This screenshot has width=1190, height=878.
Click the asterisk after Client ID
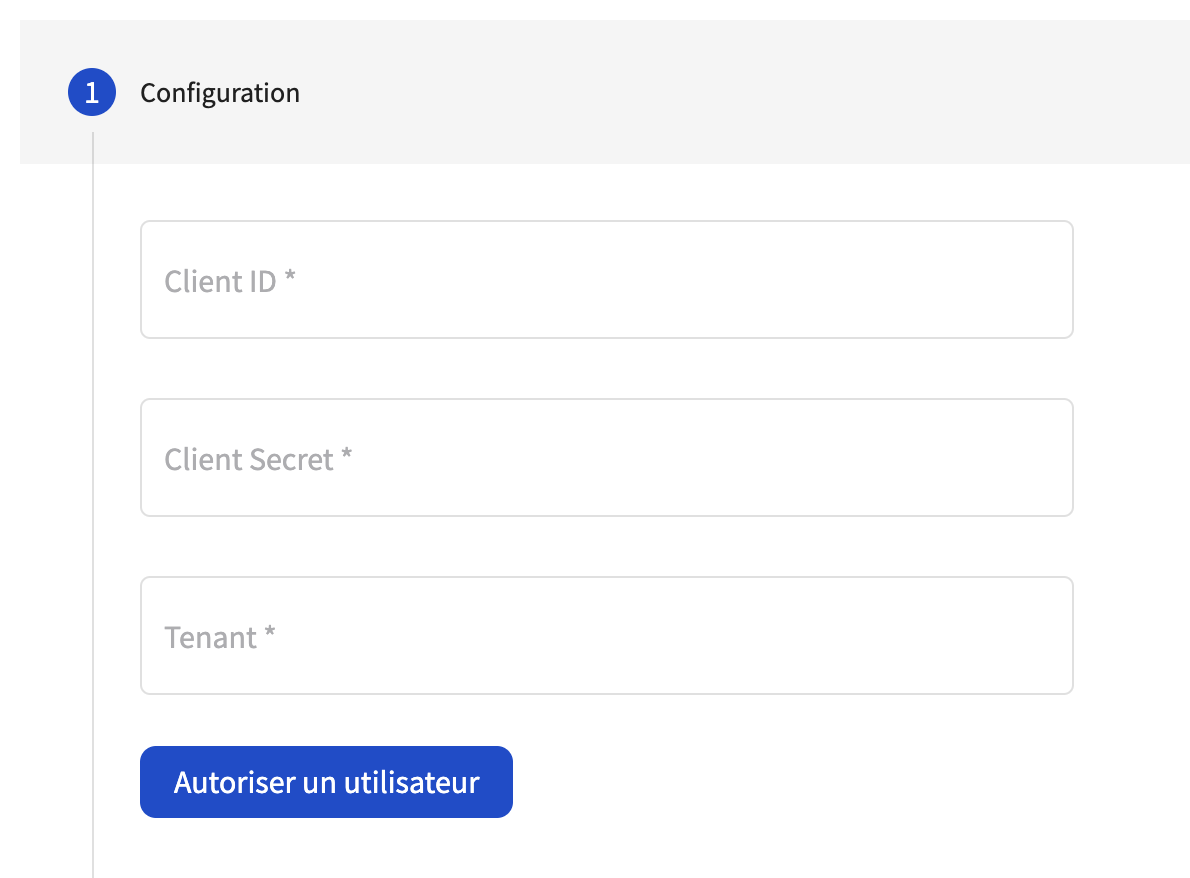(290, 276)
